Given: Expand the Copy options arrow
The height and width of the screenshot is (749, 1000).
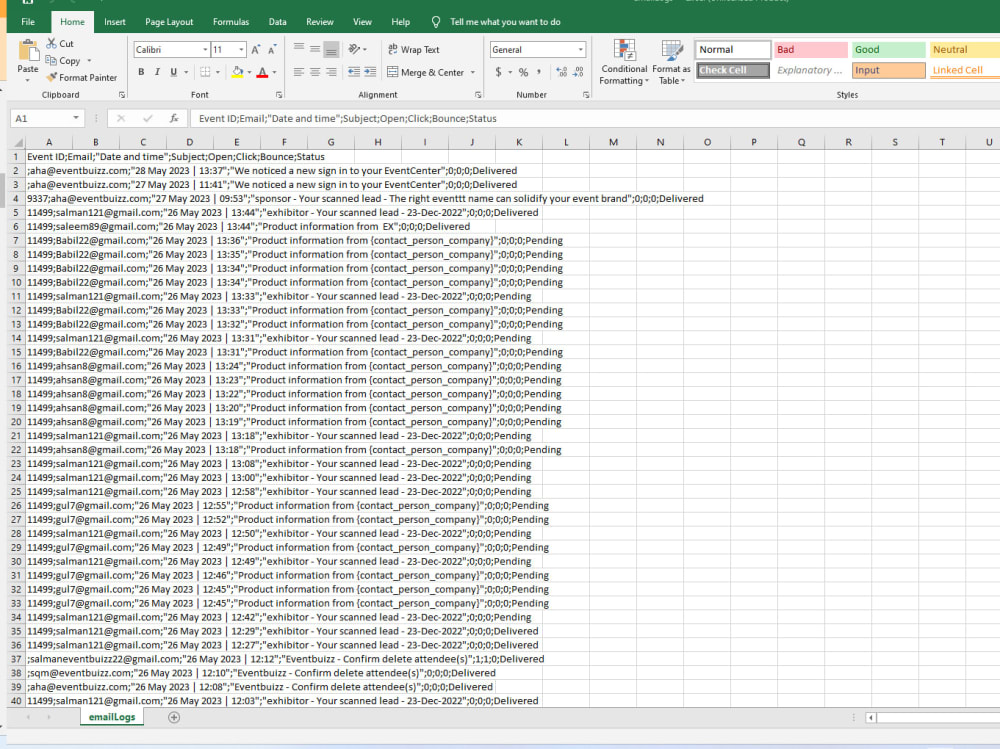Looking at the screenshot, I should 89,61.
